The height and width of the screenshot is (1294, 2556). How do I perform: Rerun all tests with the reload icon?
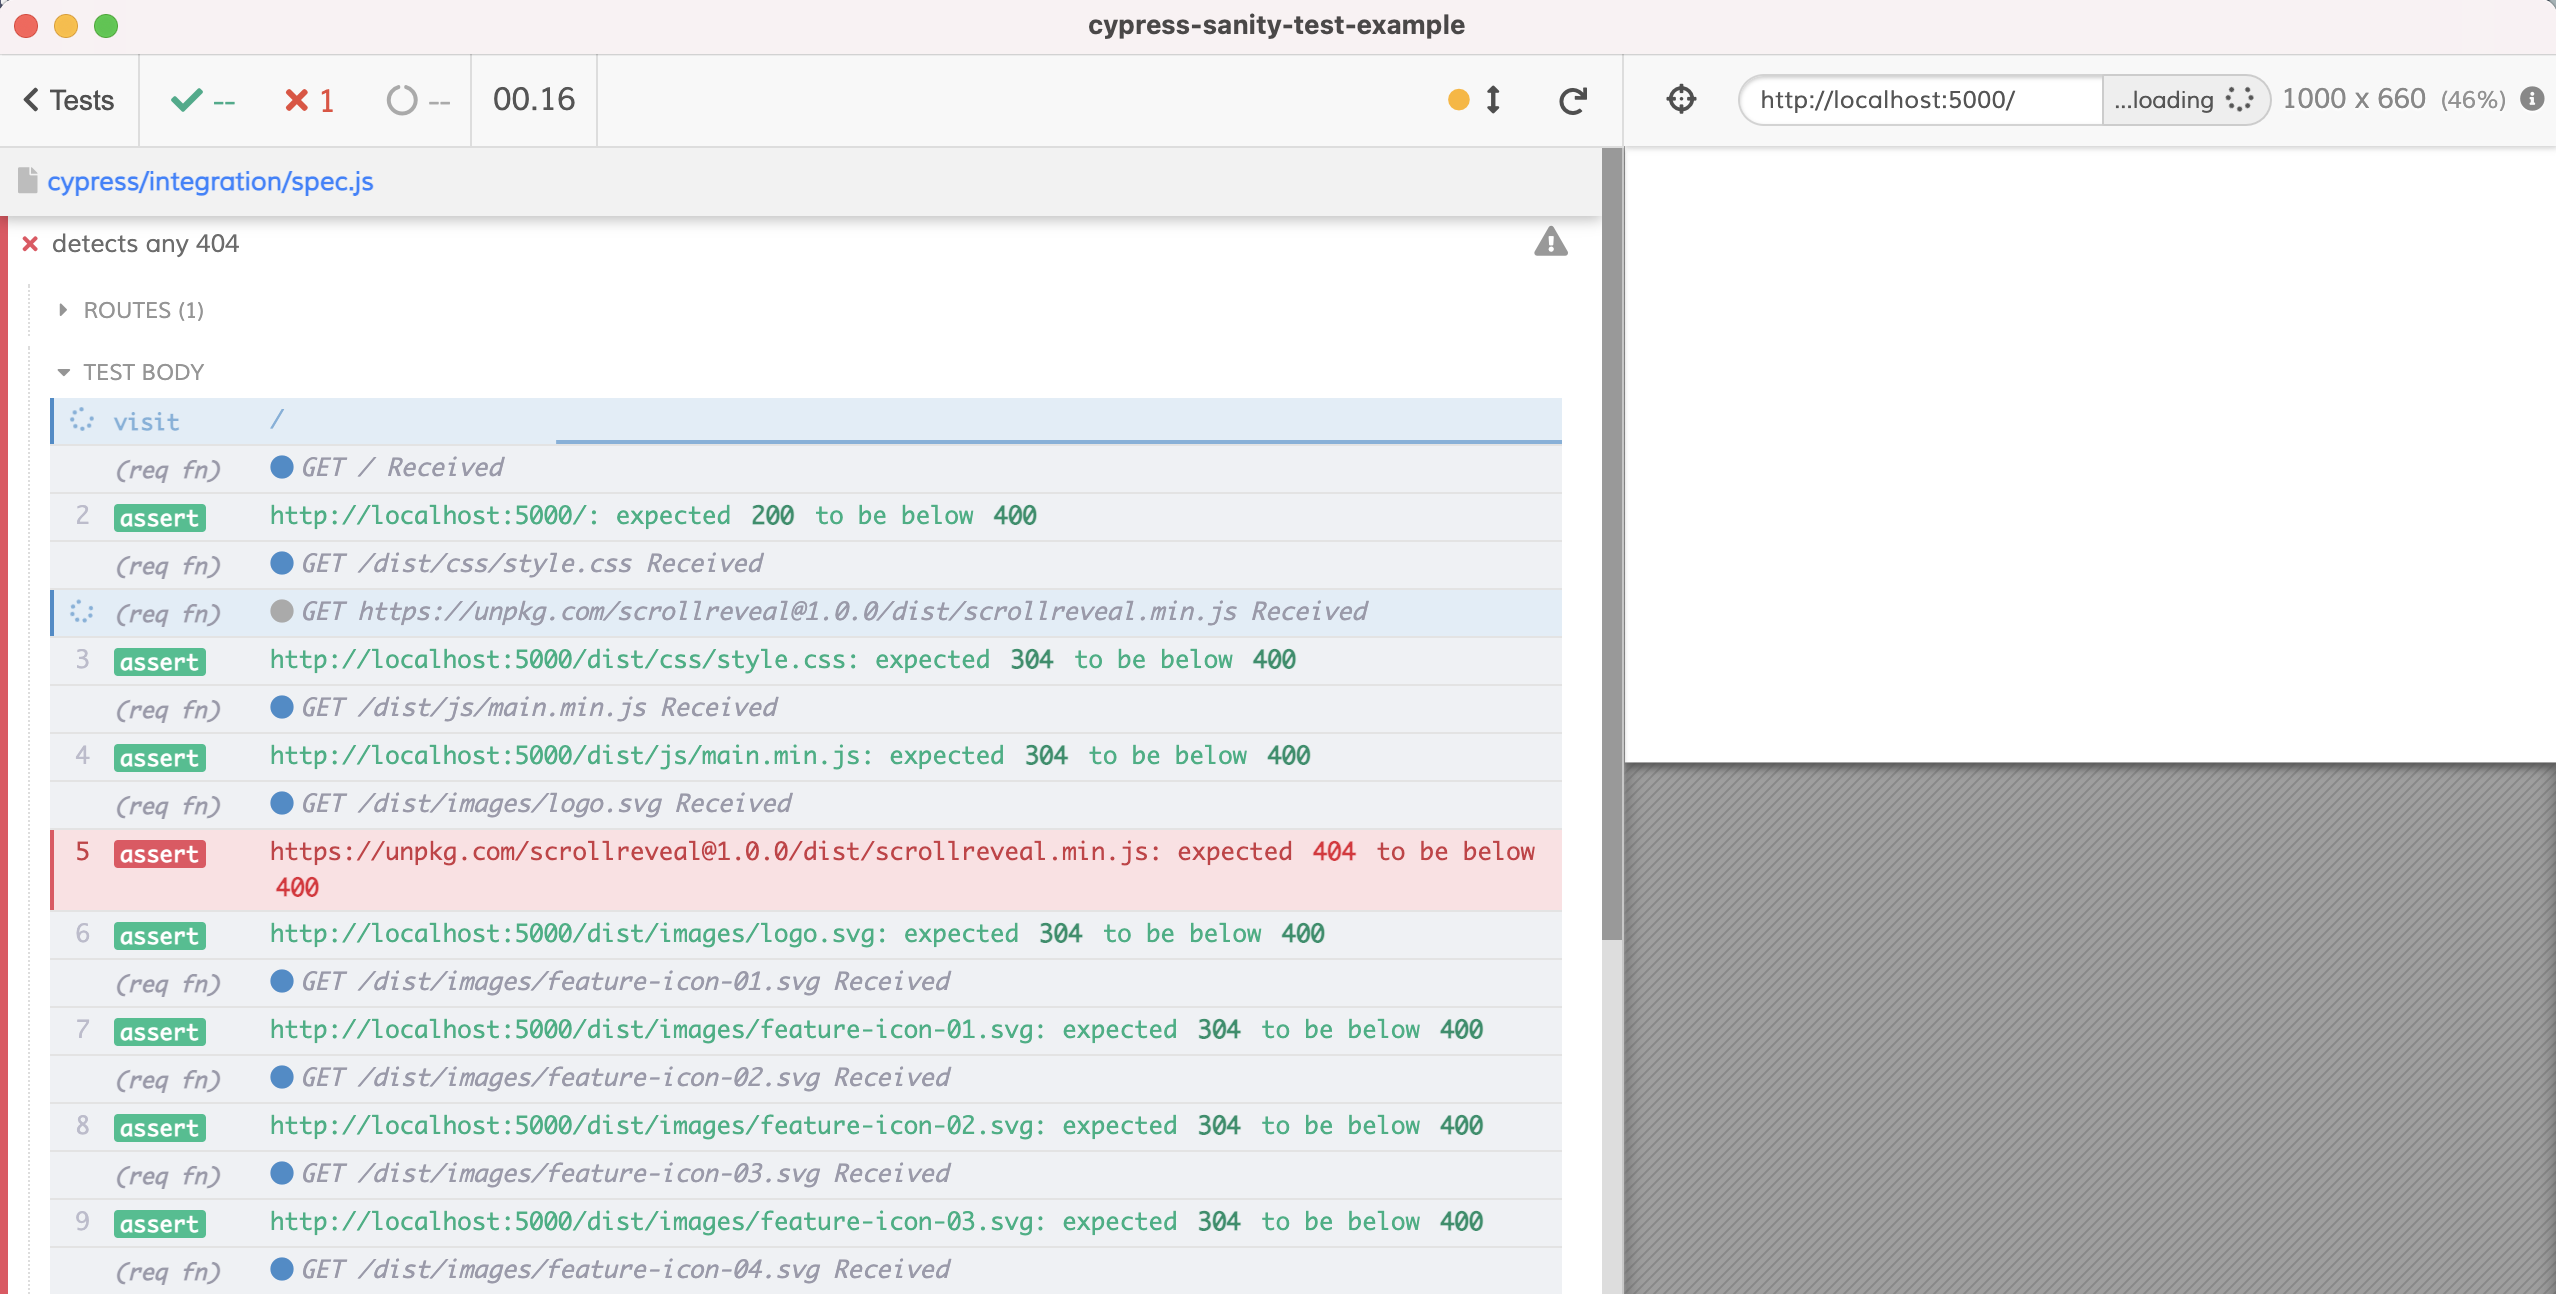click(x=1573, y=100)
